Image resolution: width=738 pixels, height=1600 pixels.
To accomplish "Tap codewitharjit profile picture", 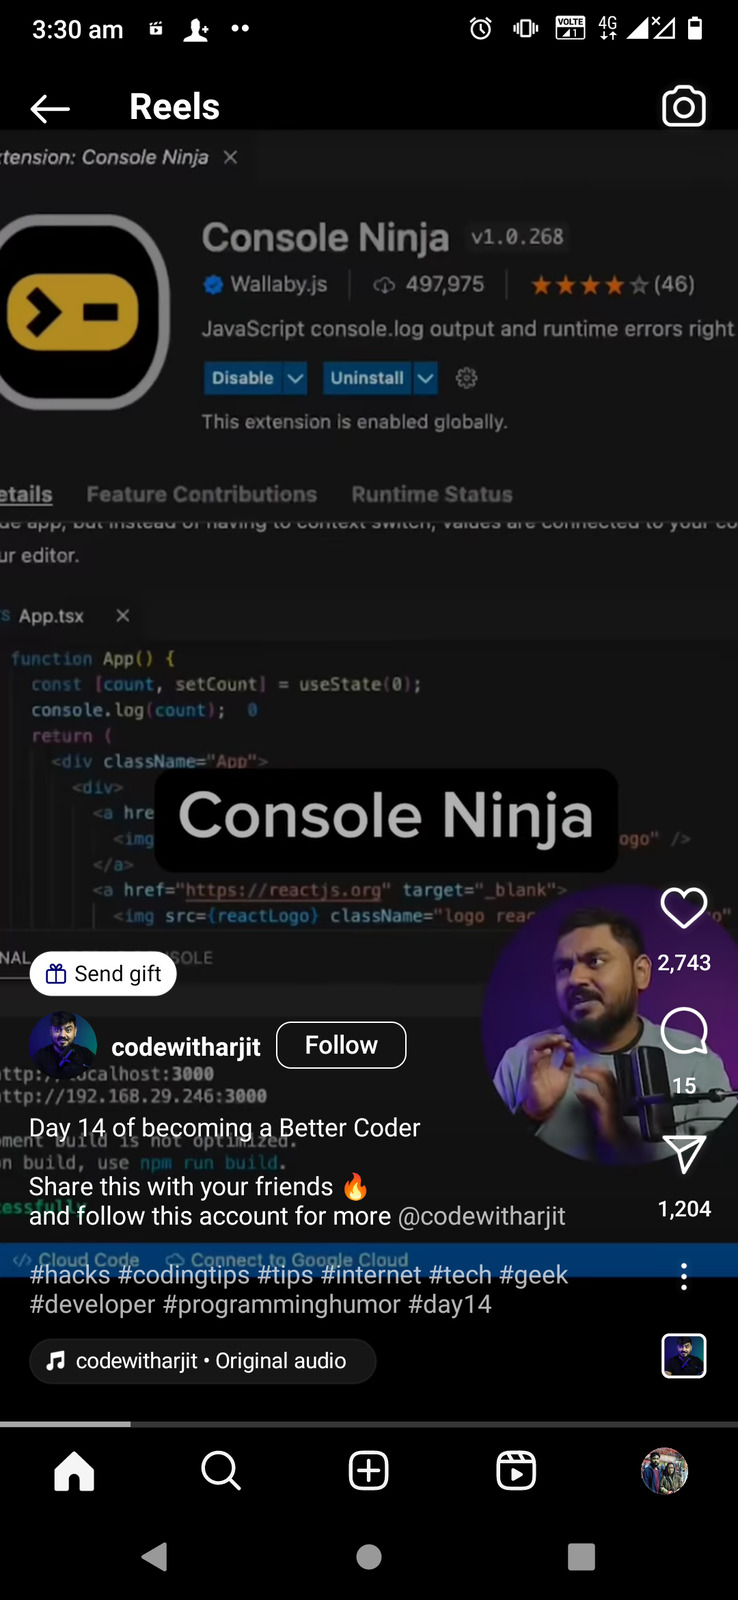I will pyautogui.click(x=63, y=1045).
